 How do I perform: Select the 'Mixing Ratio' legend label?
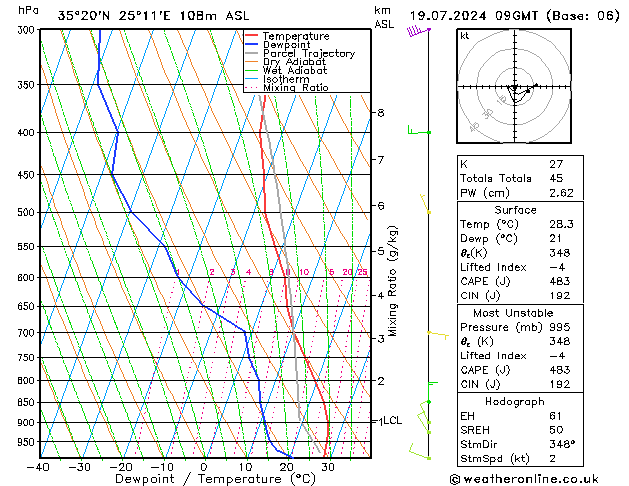tap(296, 87)
